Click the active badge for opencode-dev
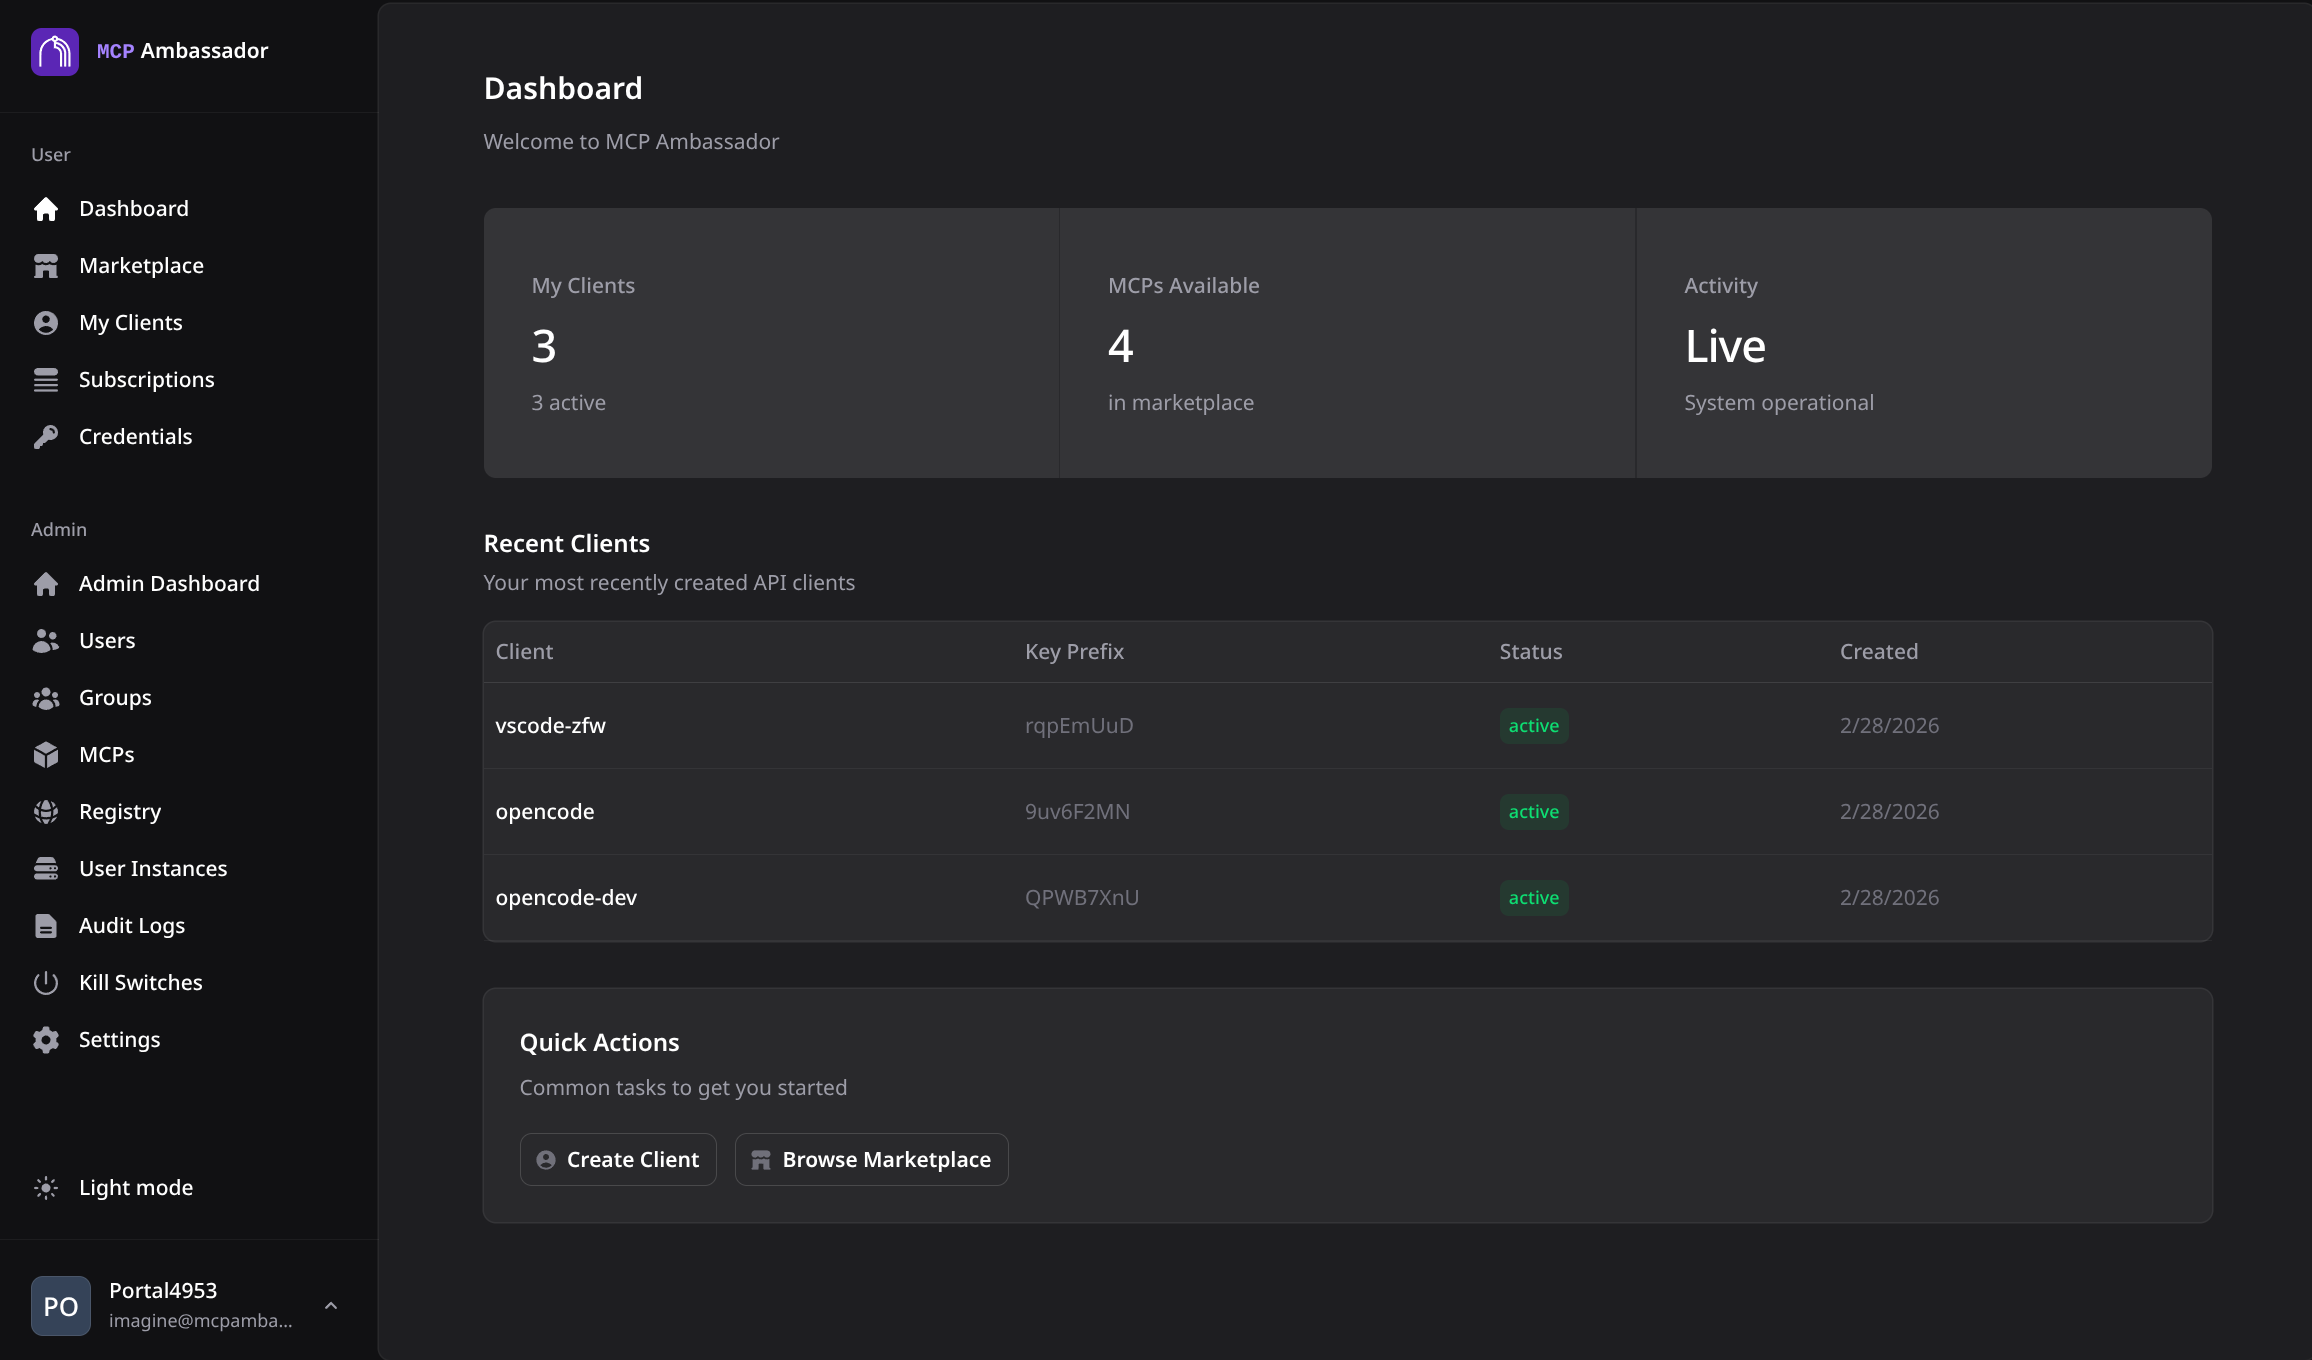 [1533, 898]
